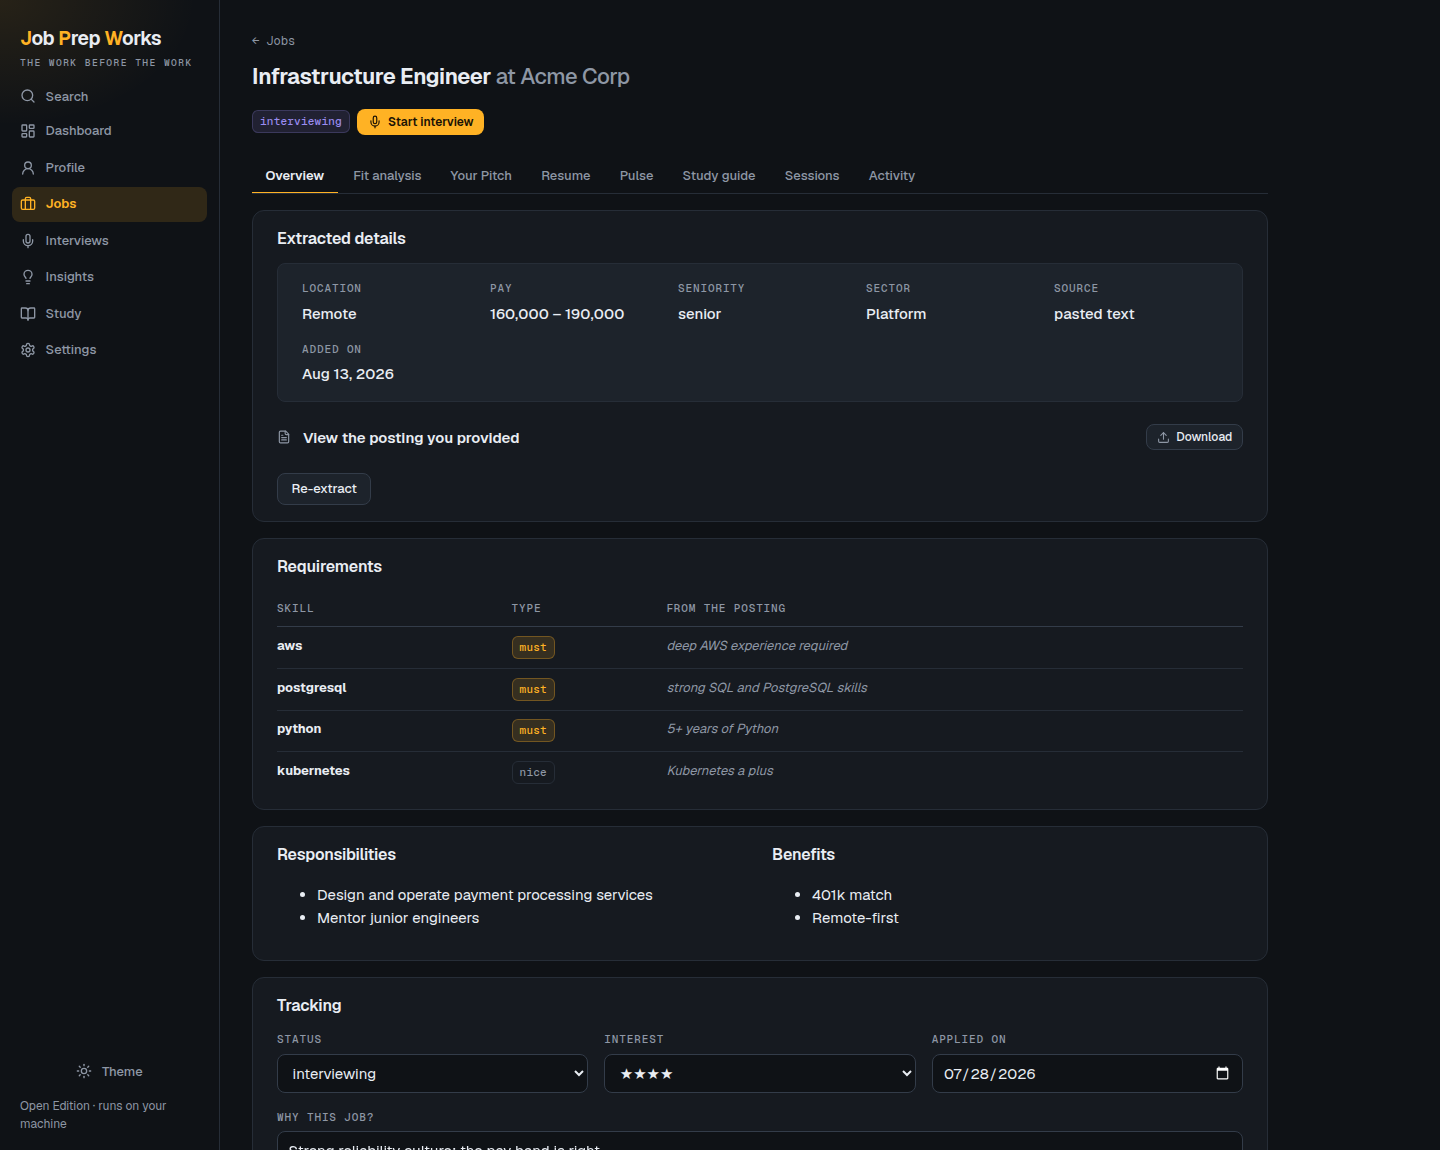Open the Activity tab

892,176
